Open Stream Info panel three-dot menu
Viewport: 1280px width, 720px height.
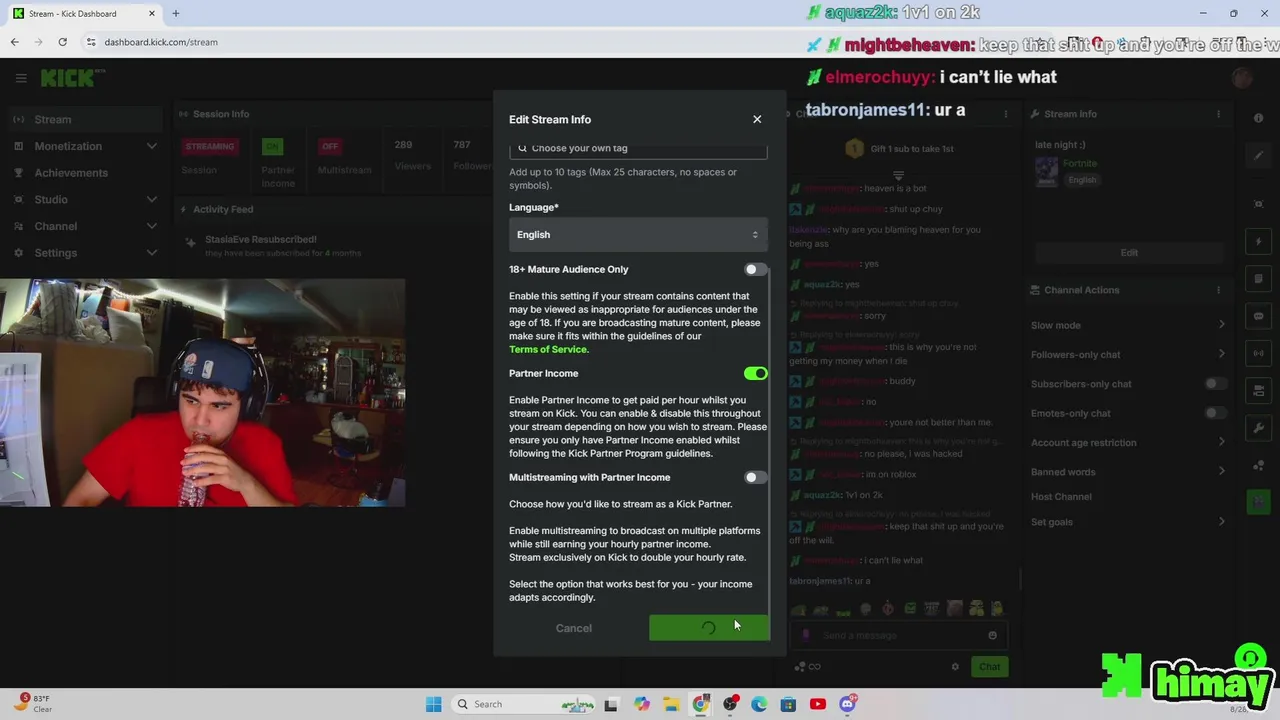click(1218, 114)
